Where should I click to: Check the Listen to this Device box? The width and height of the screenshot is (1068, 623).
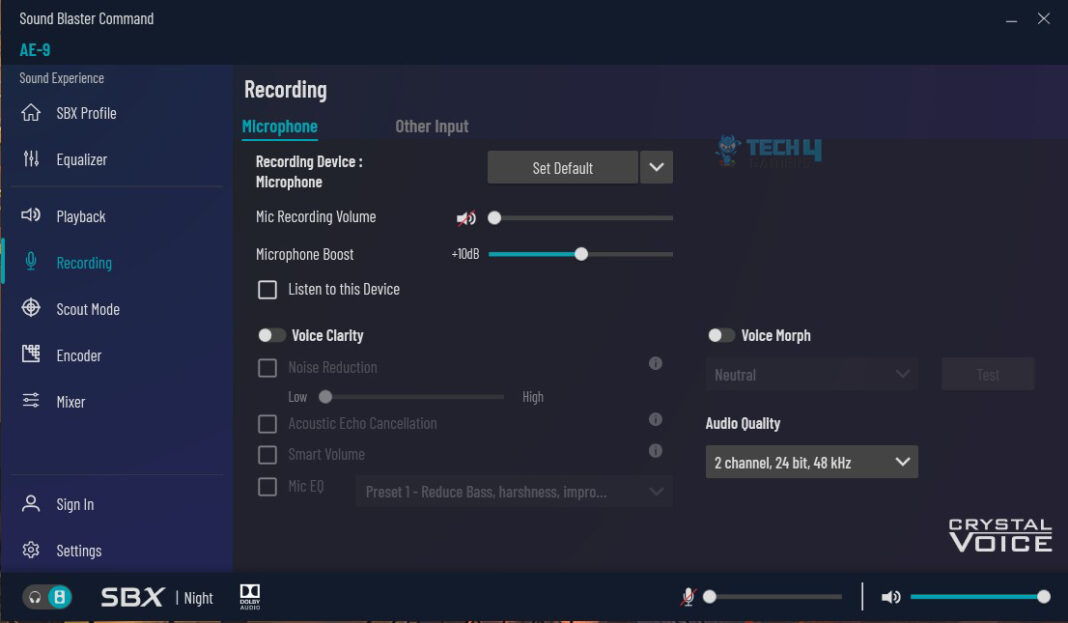pyautogui.click(x=267, y=289)
